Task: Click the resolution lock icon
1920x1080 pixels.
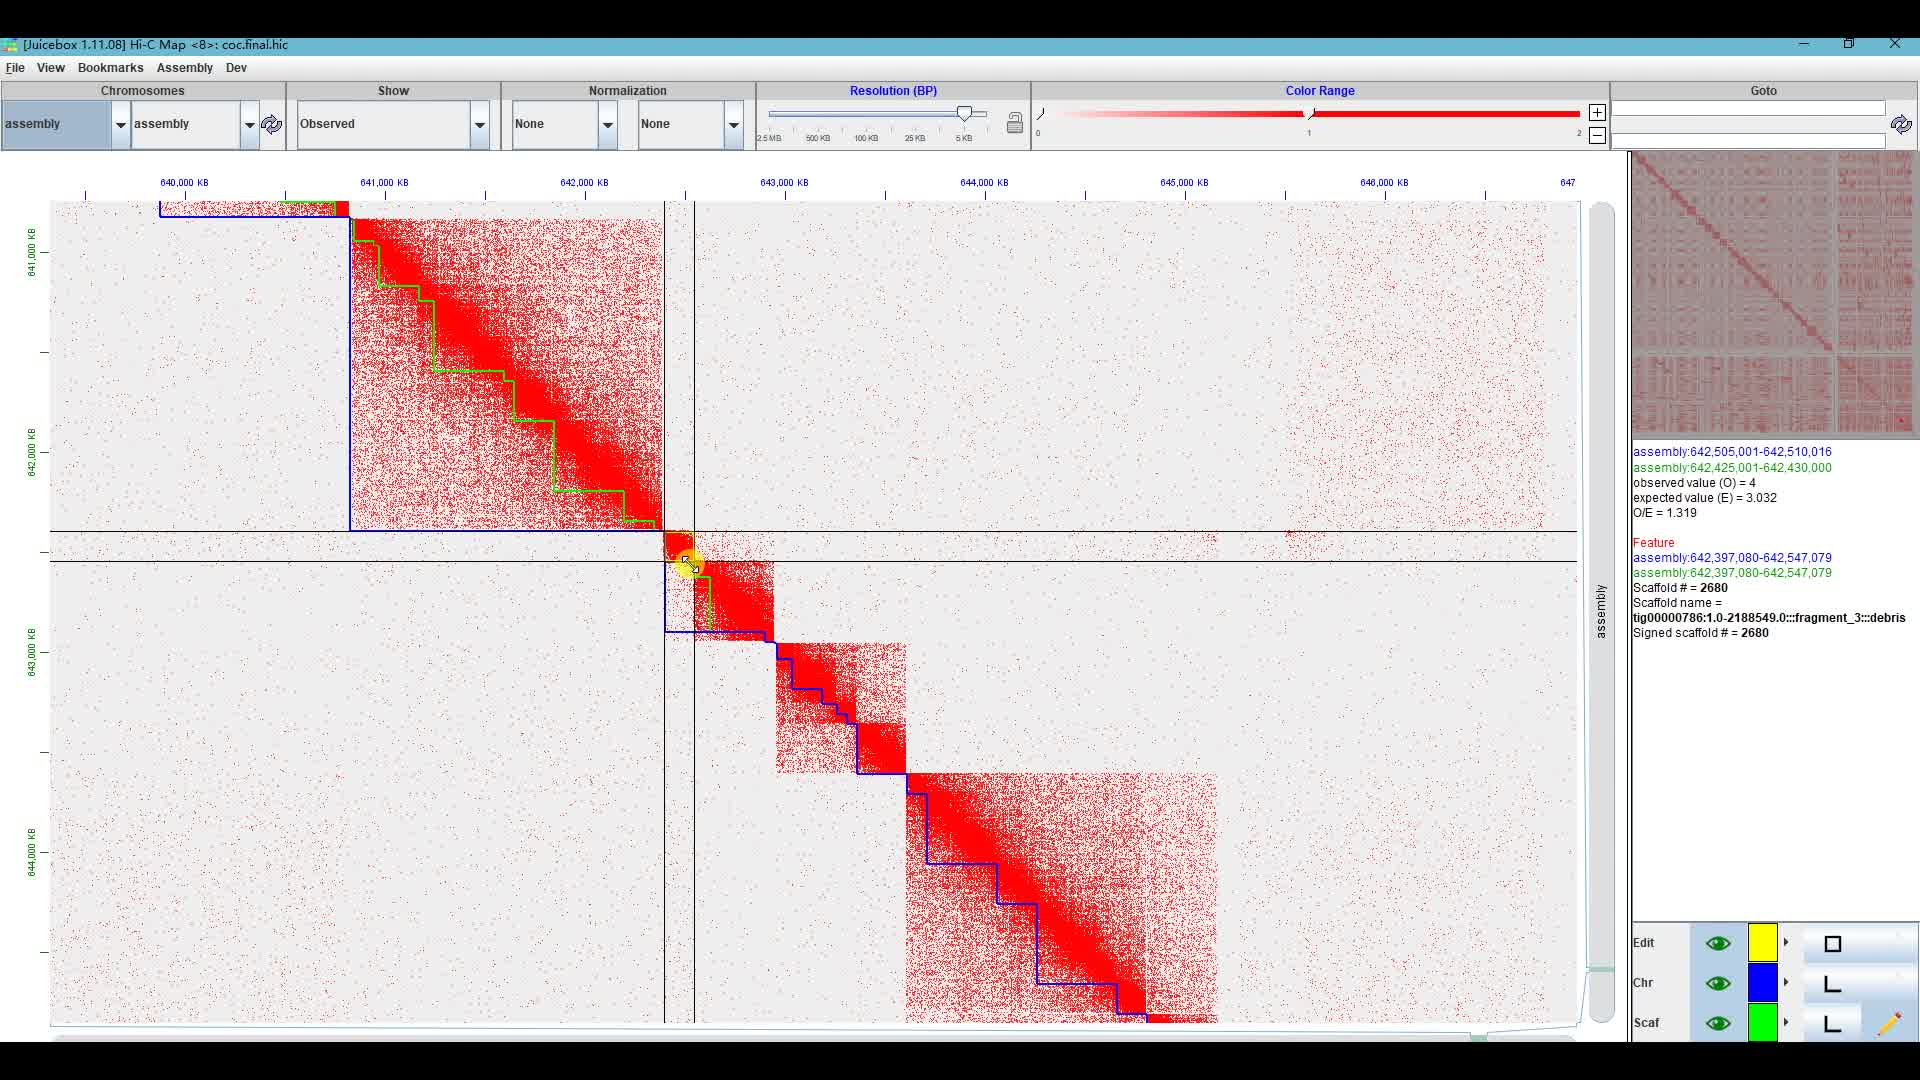Action: pyautogui.click(x=1014, y=123)
